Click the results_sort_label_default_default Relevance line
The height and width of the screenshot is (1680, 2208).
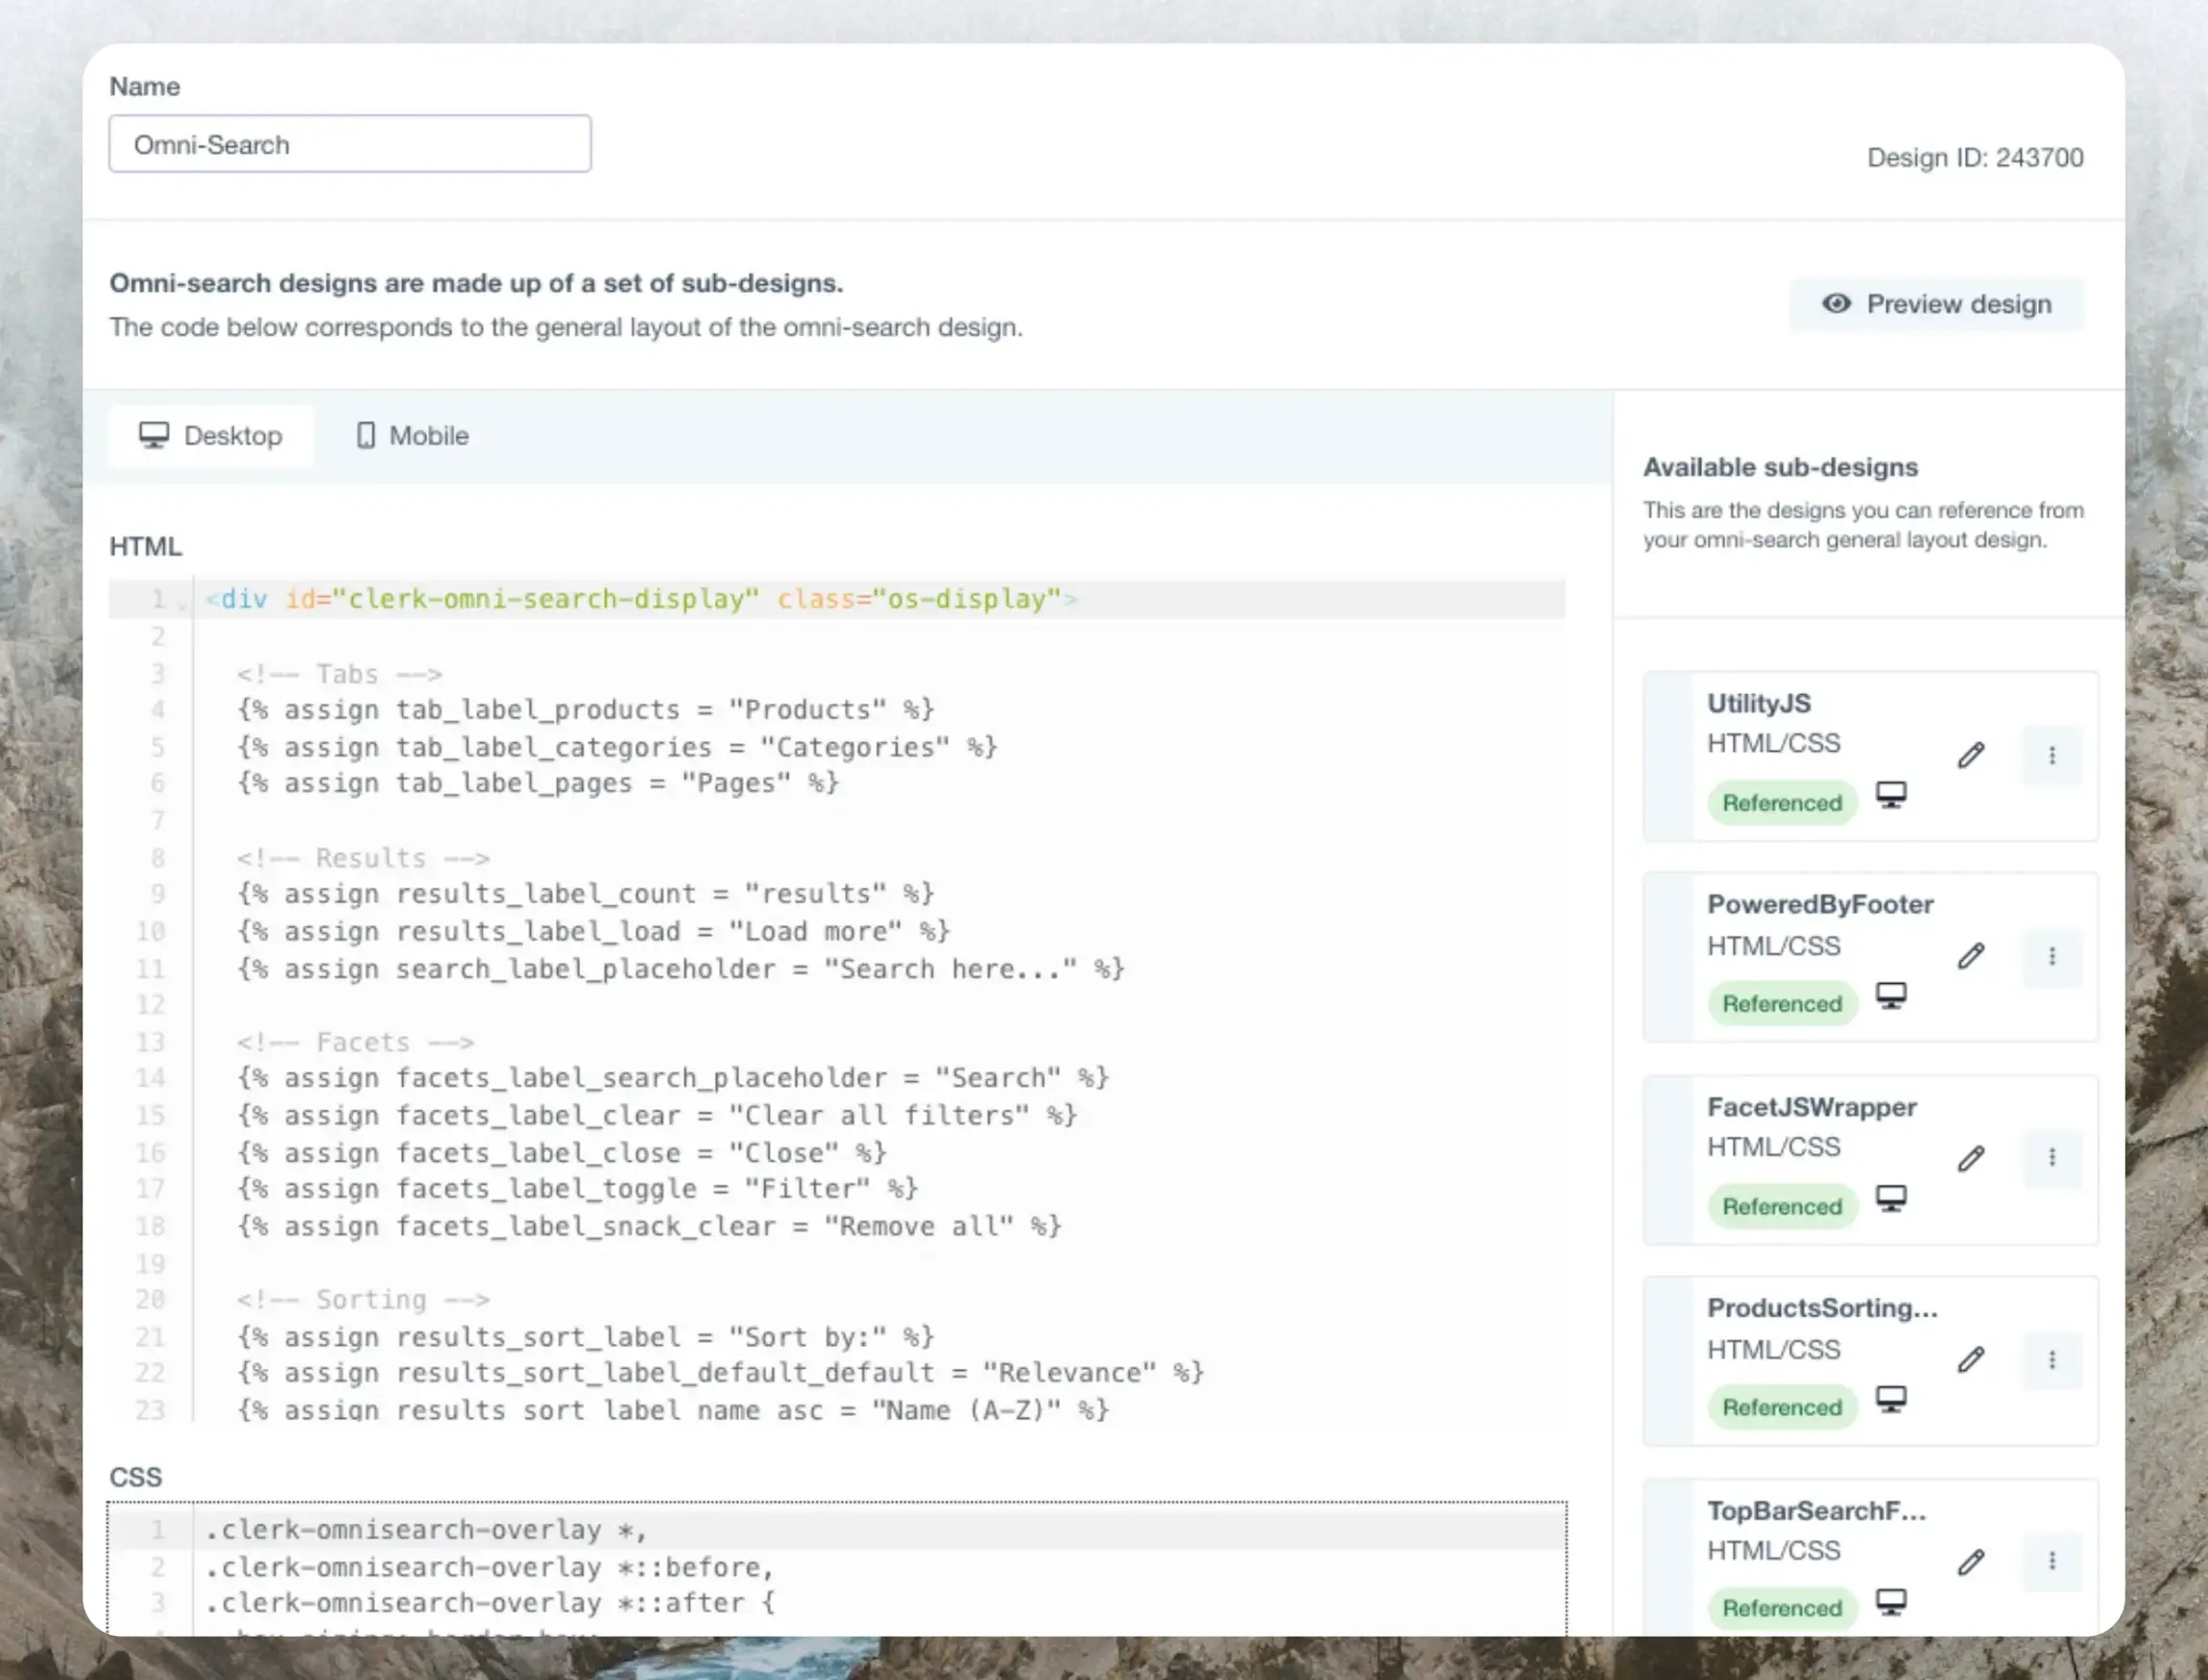point(720,1373)
